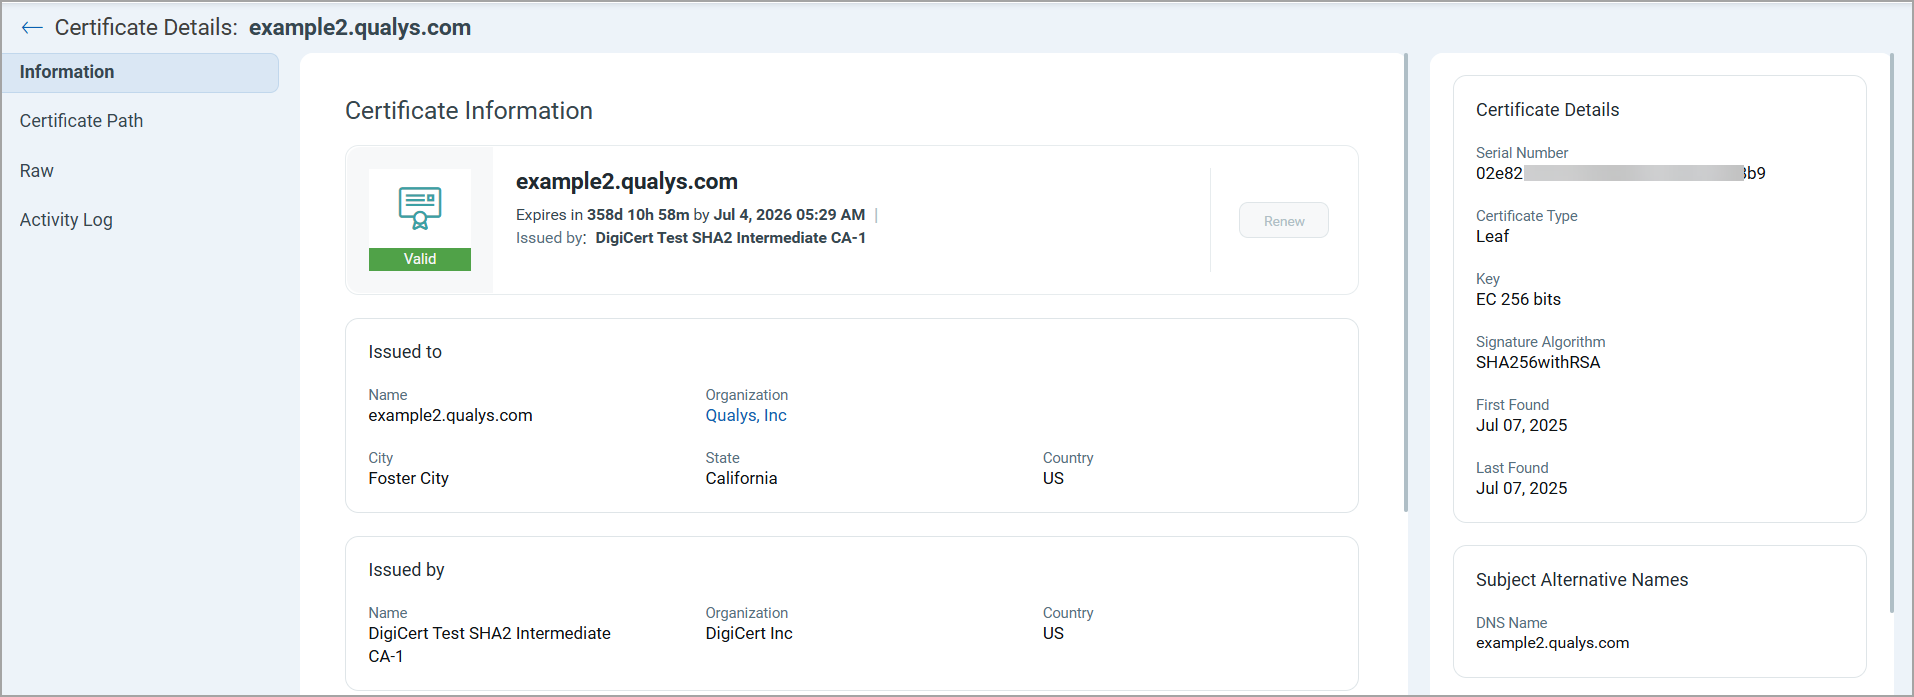
Task: Click the issuer DigiCert Test SHA2 Intermediate CA-1 in the summary card
Action: point(731,238)
